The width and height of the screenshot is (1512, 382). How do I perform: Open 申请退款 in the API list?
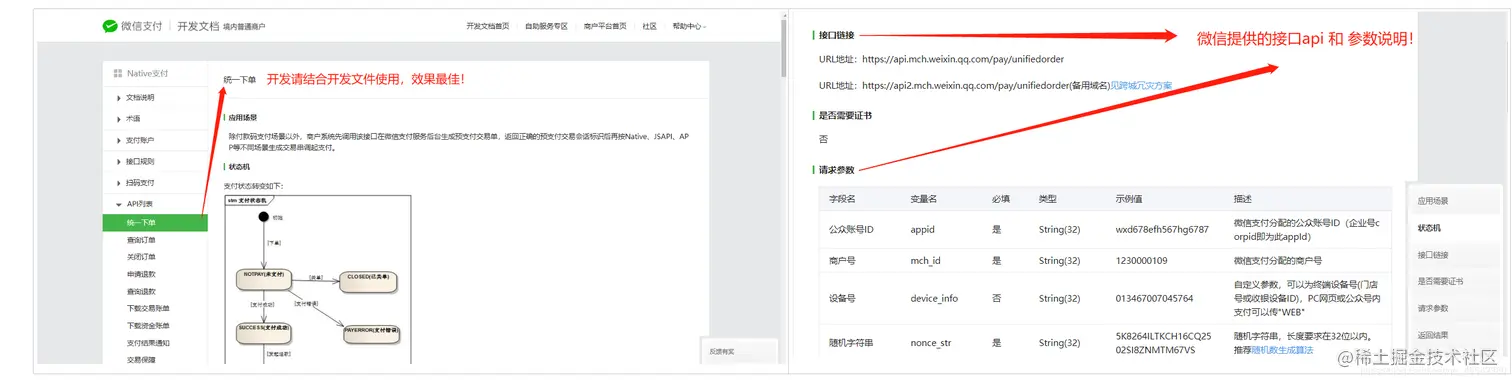[141, 274]
